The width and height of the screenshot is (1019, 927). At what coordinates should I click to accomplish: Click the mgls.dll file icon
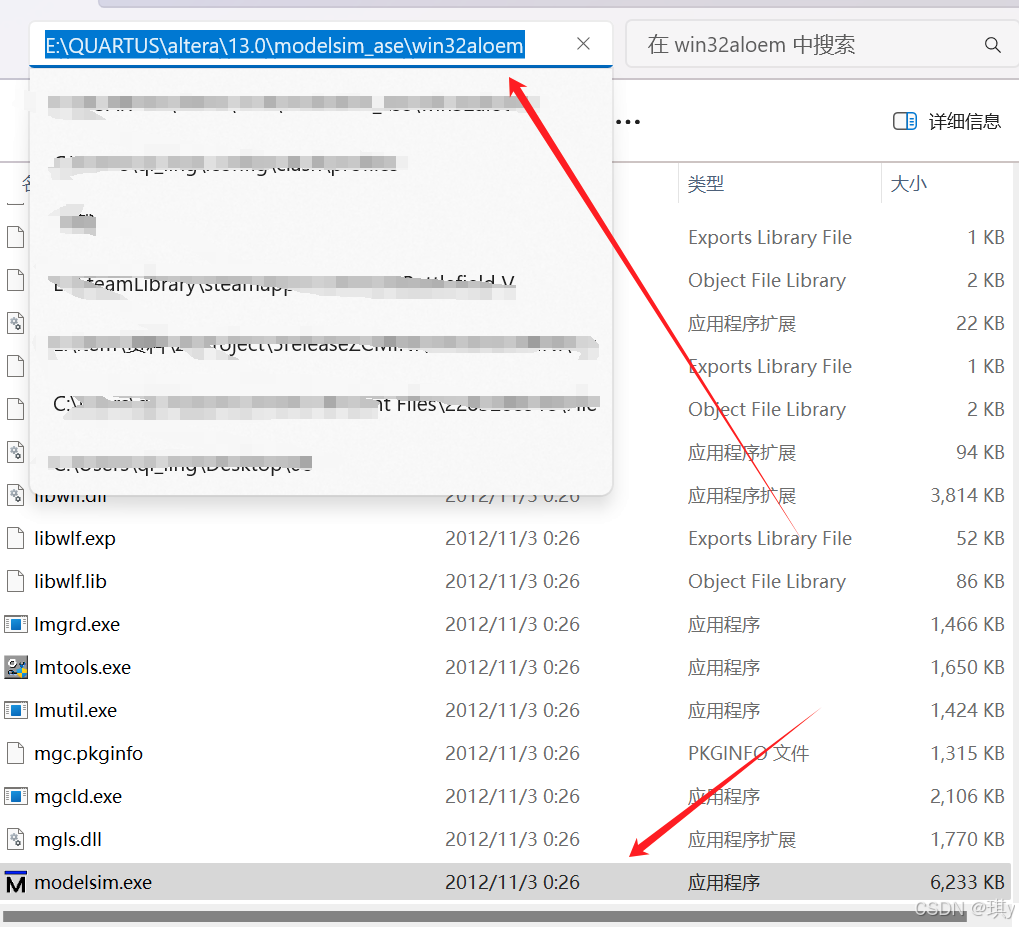pyautogui.click(x=16, y=839)
